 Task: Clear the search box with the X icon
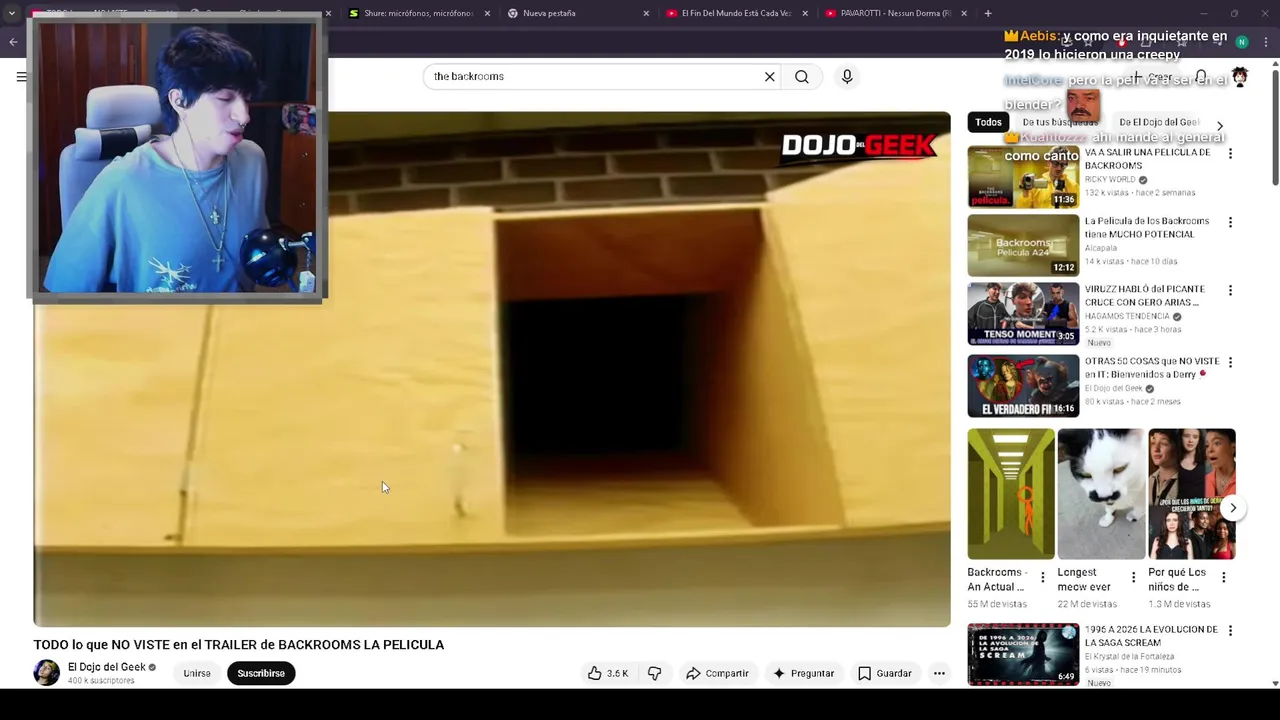[x=769, y=77]
